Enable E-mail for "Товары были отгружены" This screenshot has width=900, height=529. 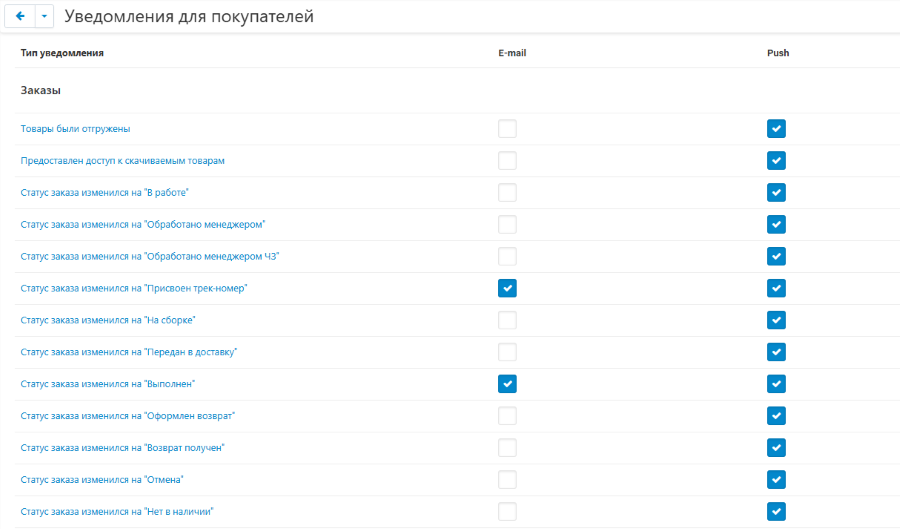(x=507, y=129)
